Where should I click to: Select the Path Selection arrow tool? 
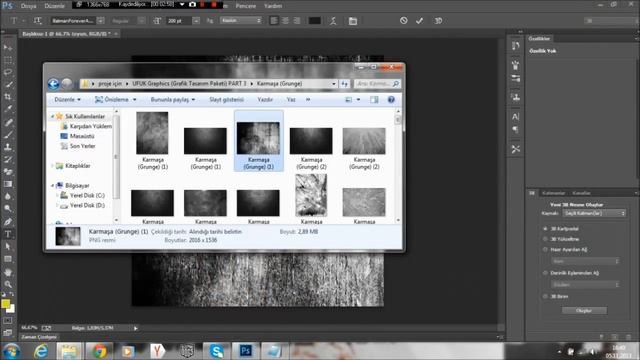tap(8, 247)
